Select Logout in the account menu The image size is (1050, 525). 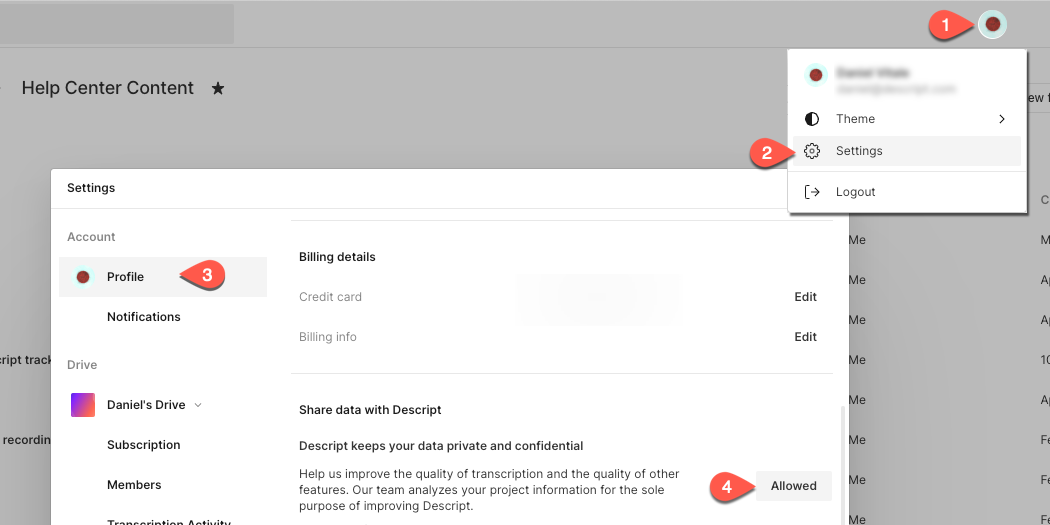point(855,192)
